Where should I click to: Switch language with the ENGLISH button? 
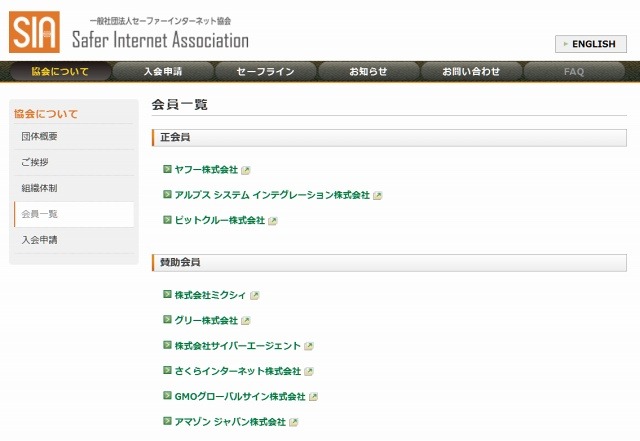click(x=591, y=44)
